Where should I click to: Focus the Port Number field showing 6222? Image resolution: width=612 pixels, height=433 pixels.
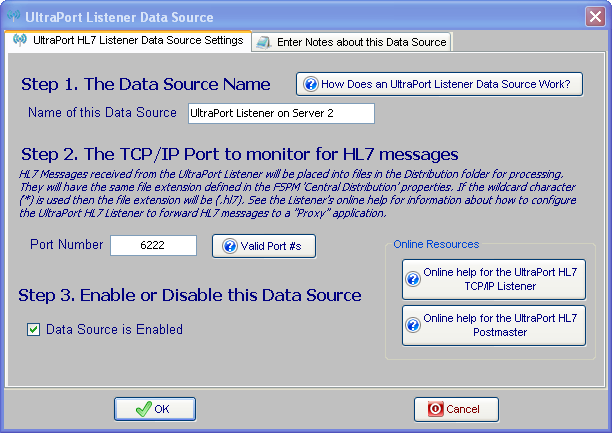click(153, 245)
